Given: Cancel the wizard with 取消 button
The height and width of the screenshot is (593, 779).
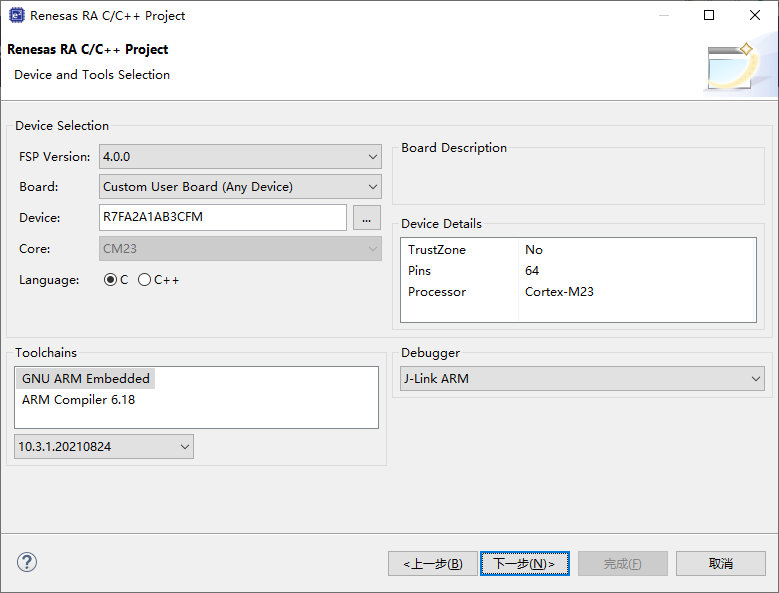Looking at the screenshot, I should pos(720,564).
